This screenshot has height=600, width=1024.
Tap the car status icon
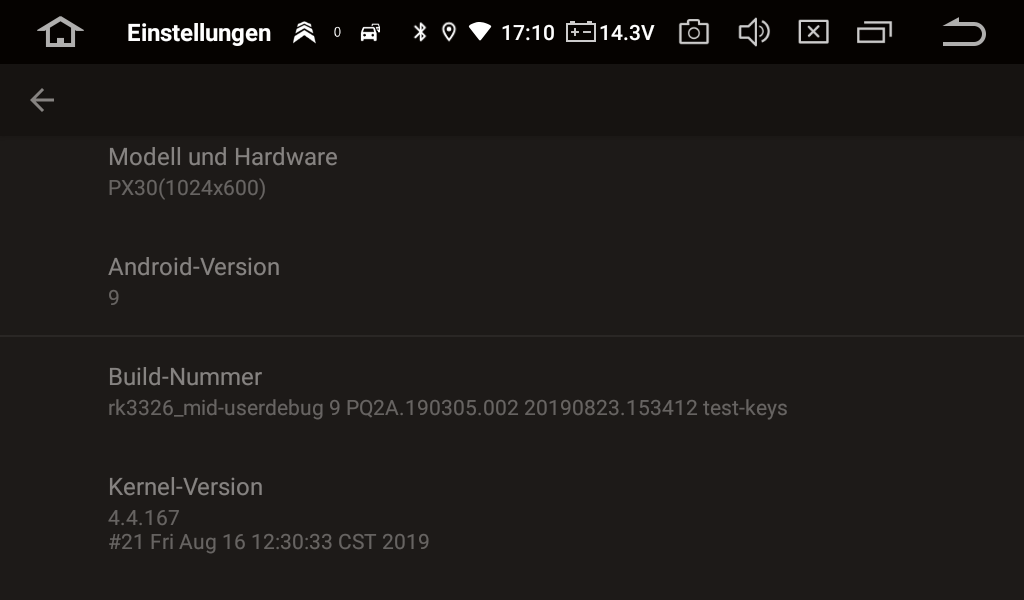370,32
